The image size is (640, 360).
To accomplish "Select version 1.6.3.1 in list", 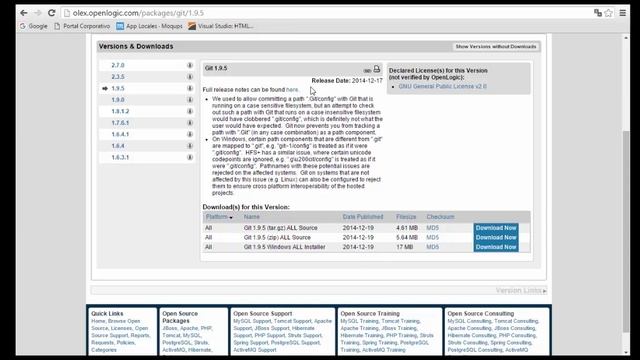I will 120,157.
